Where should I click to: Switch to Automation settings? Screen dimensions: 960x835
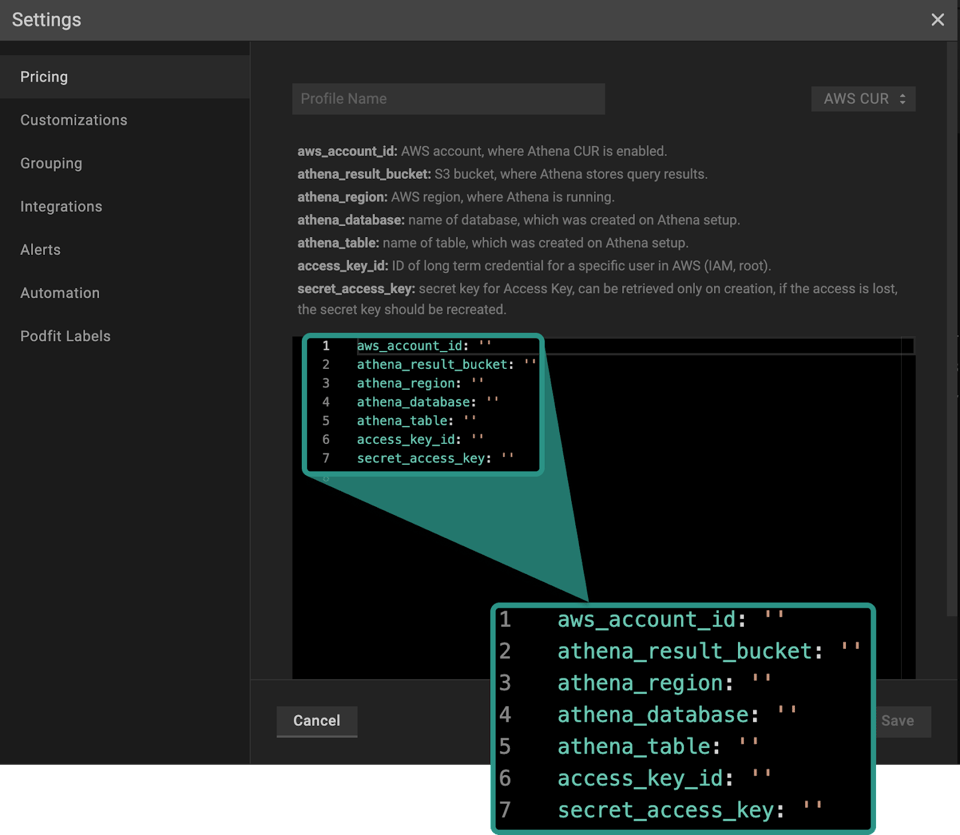[x=125, y=293]
